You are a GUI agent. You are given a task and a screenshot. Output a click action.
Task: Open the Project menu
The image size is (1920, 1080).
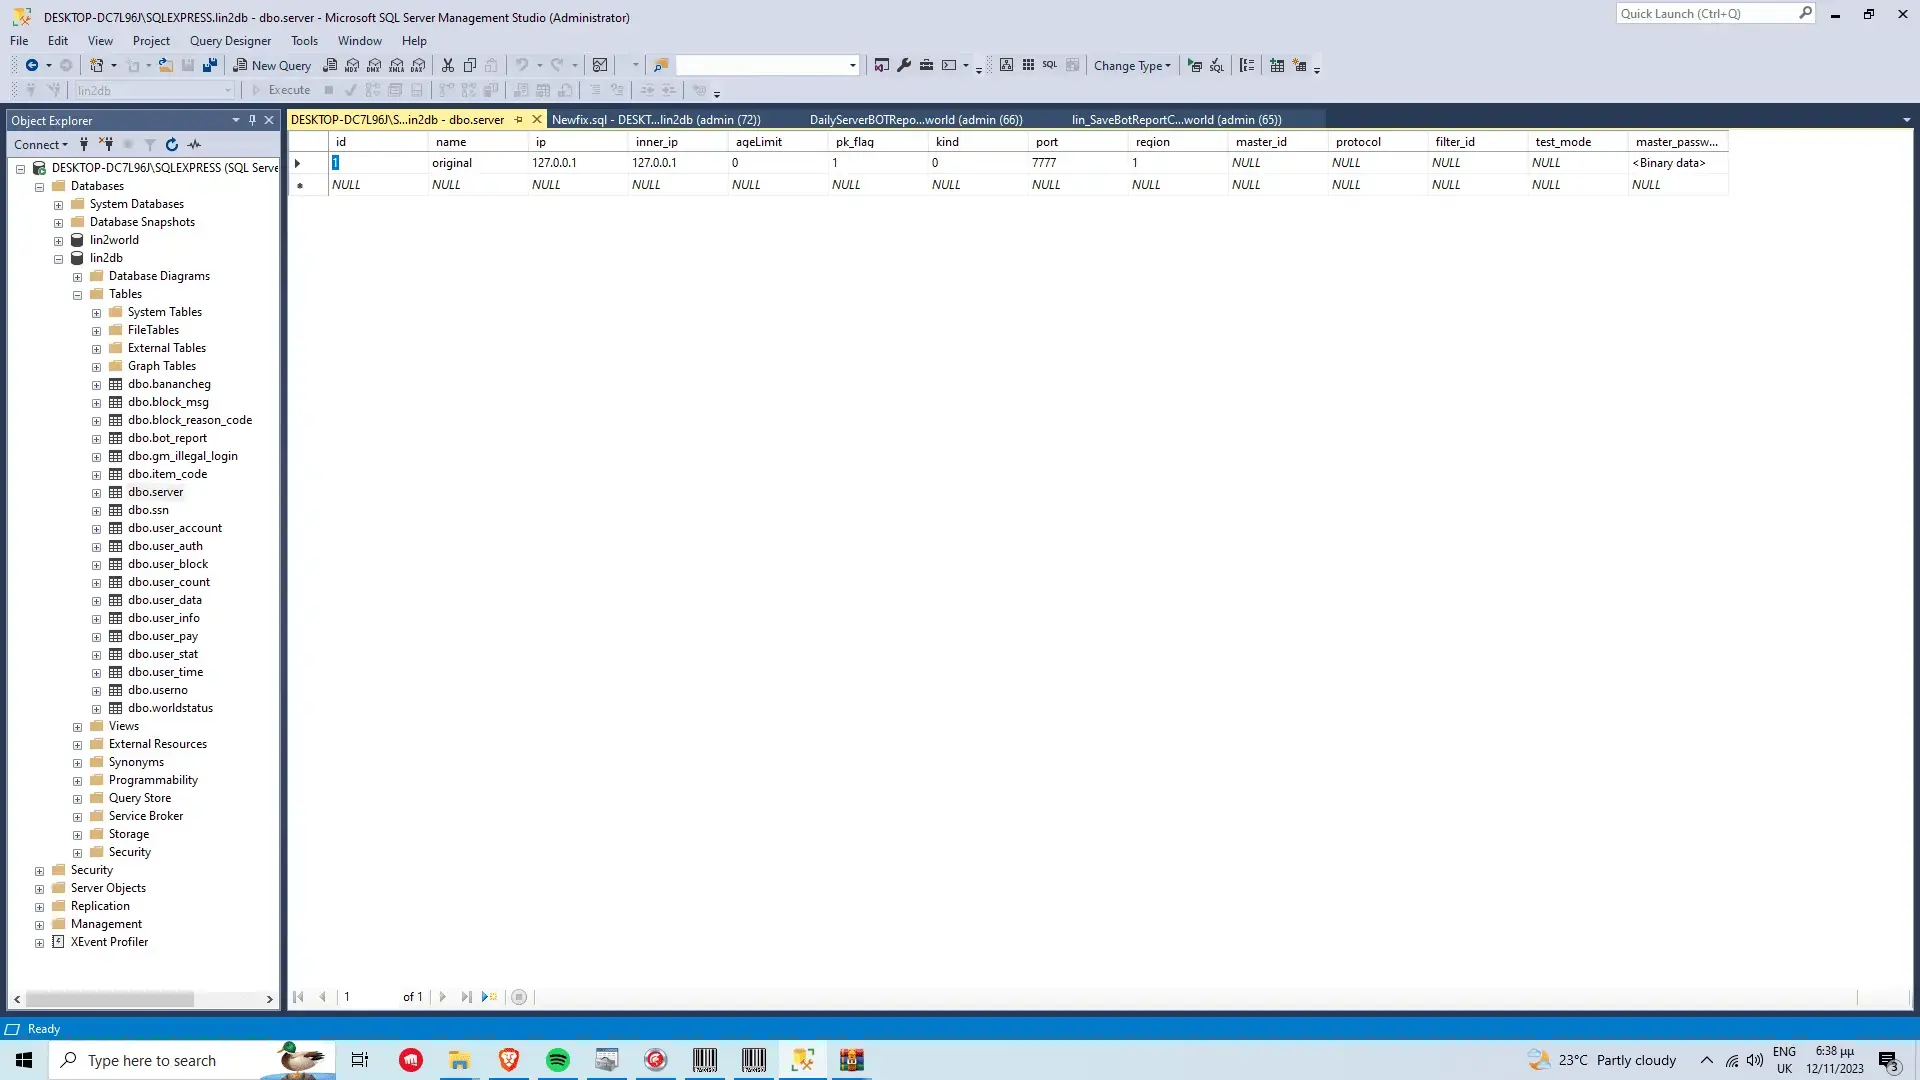(x=151, y=41)
